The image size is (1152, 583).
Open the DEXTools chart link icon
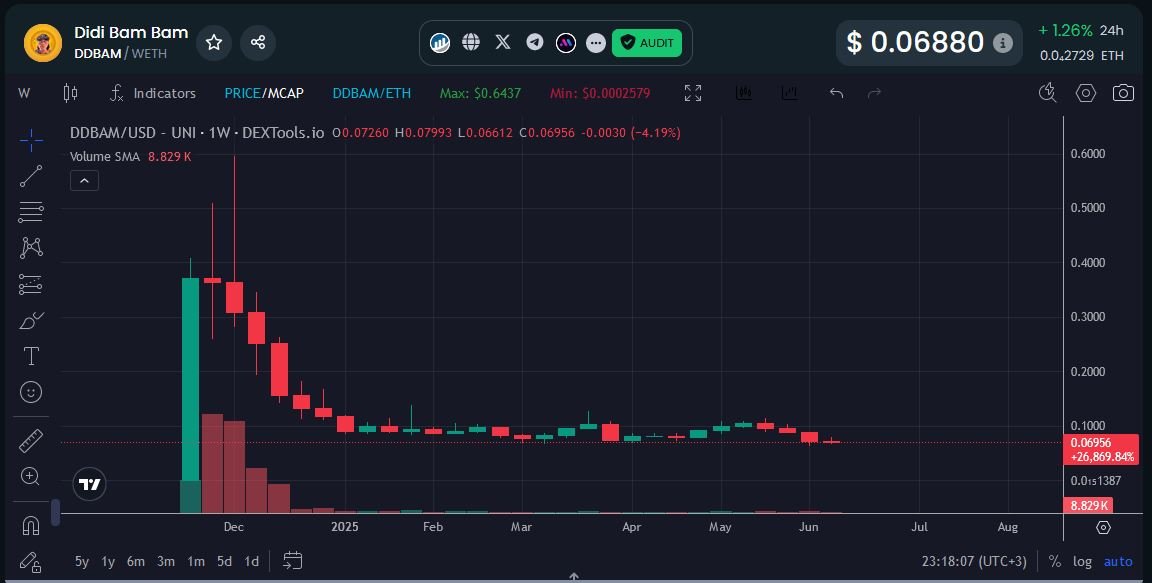(439, 43)
